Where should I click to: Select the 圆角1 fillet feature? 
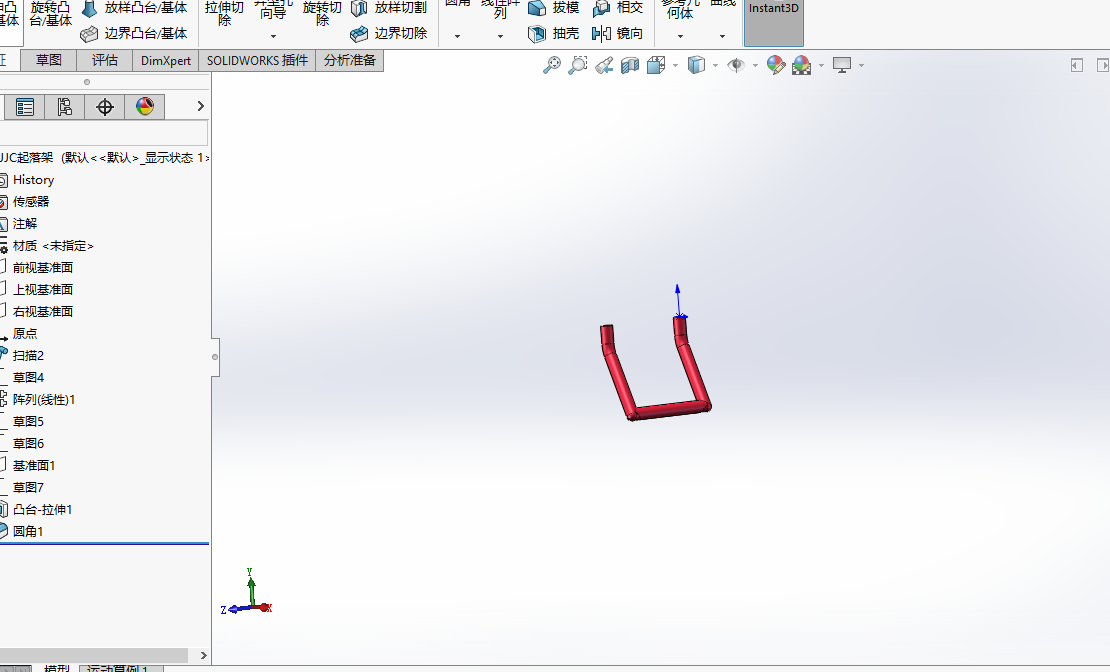28,531
